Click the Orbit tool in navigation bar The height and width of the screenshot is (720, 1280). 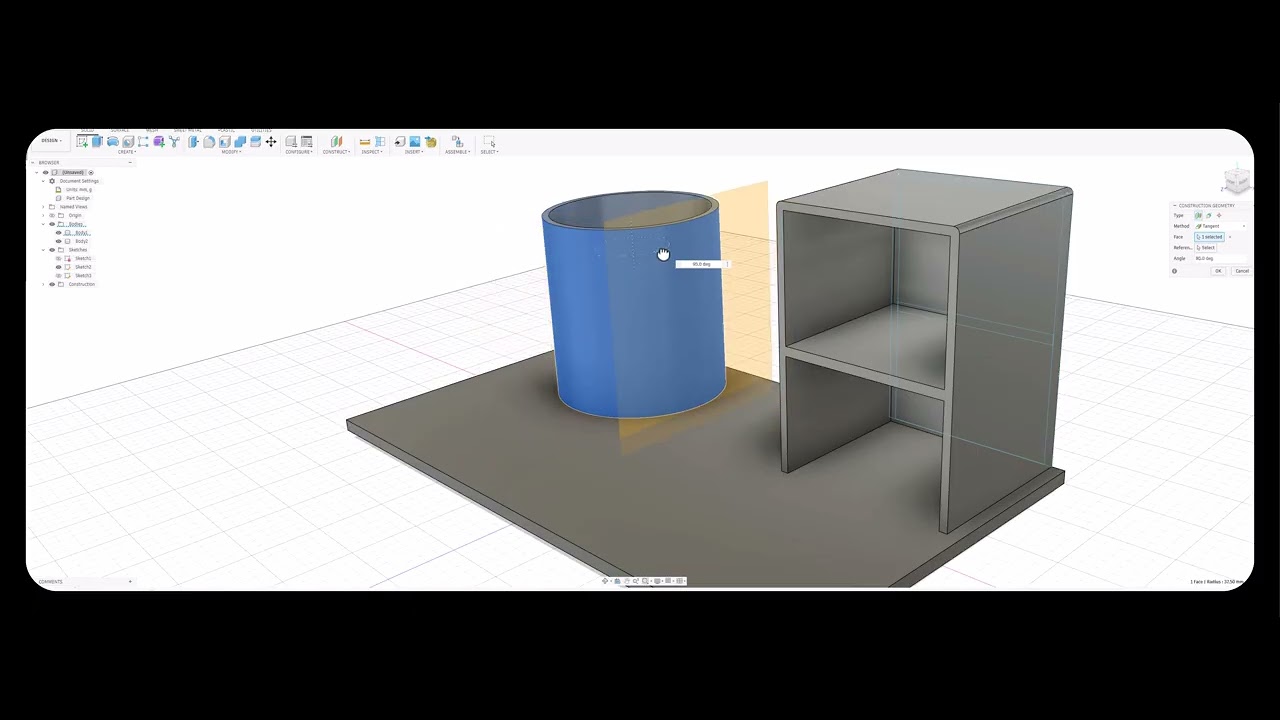click(x=605, y=581)
